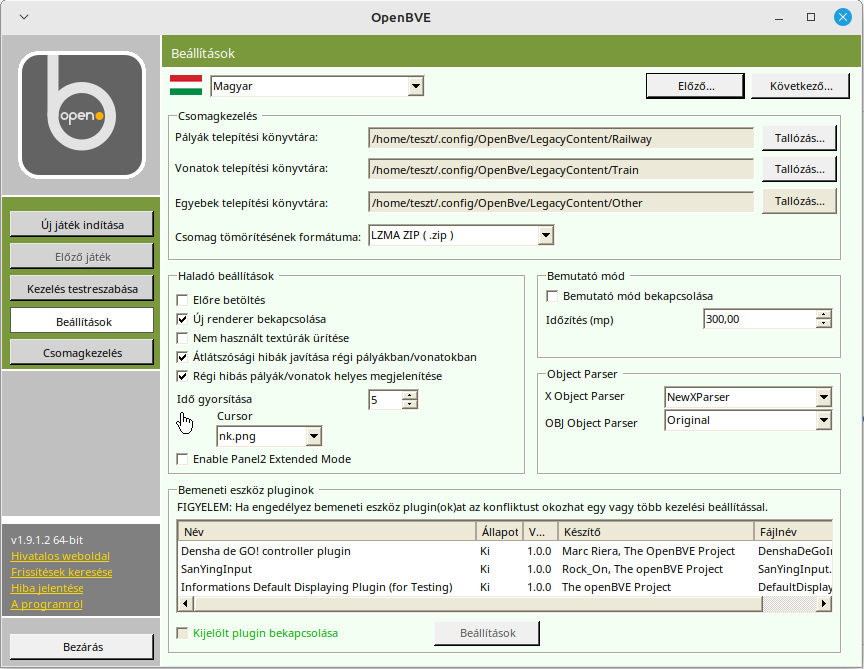Click the plugin list horizontal scrollbar thumb

tap(477, 604)
